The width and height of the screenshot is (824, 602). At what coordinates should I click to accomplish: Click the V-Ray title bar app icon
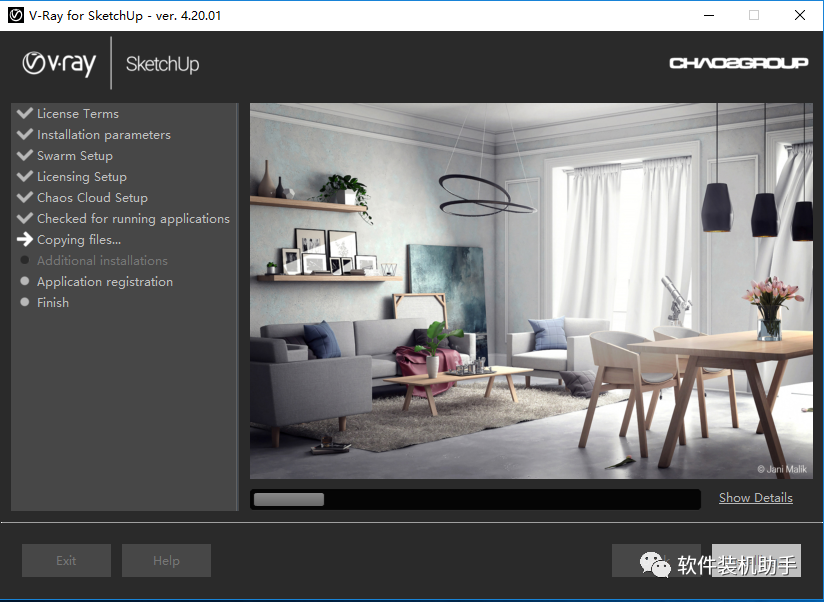point(16,15)
